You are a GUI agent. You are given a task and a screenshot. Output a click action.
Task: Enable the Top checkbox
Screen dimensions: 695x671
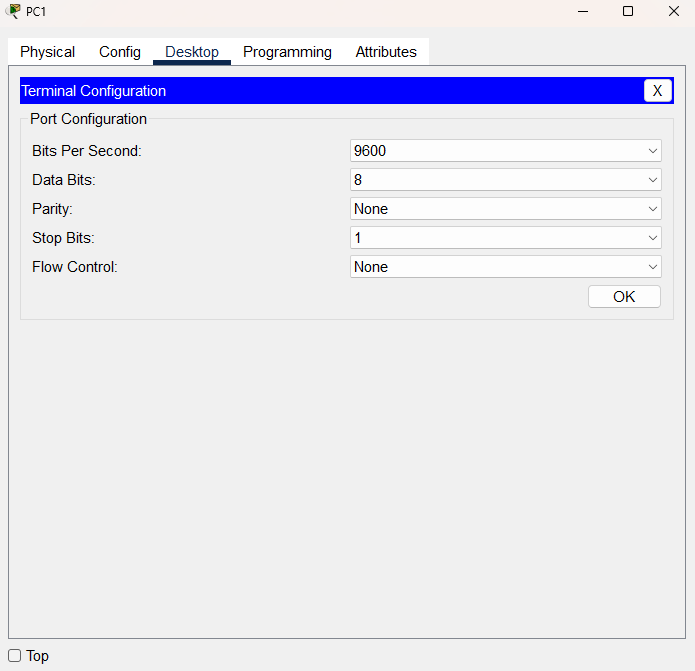click(15, 655)
